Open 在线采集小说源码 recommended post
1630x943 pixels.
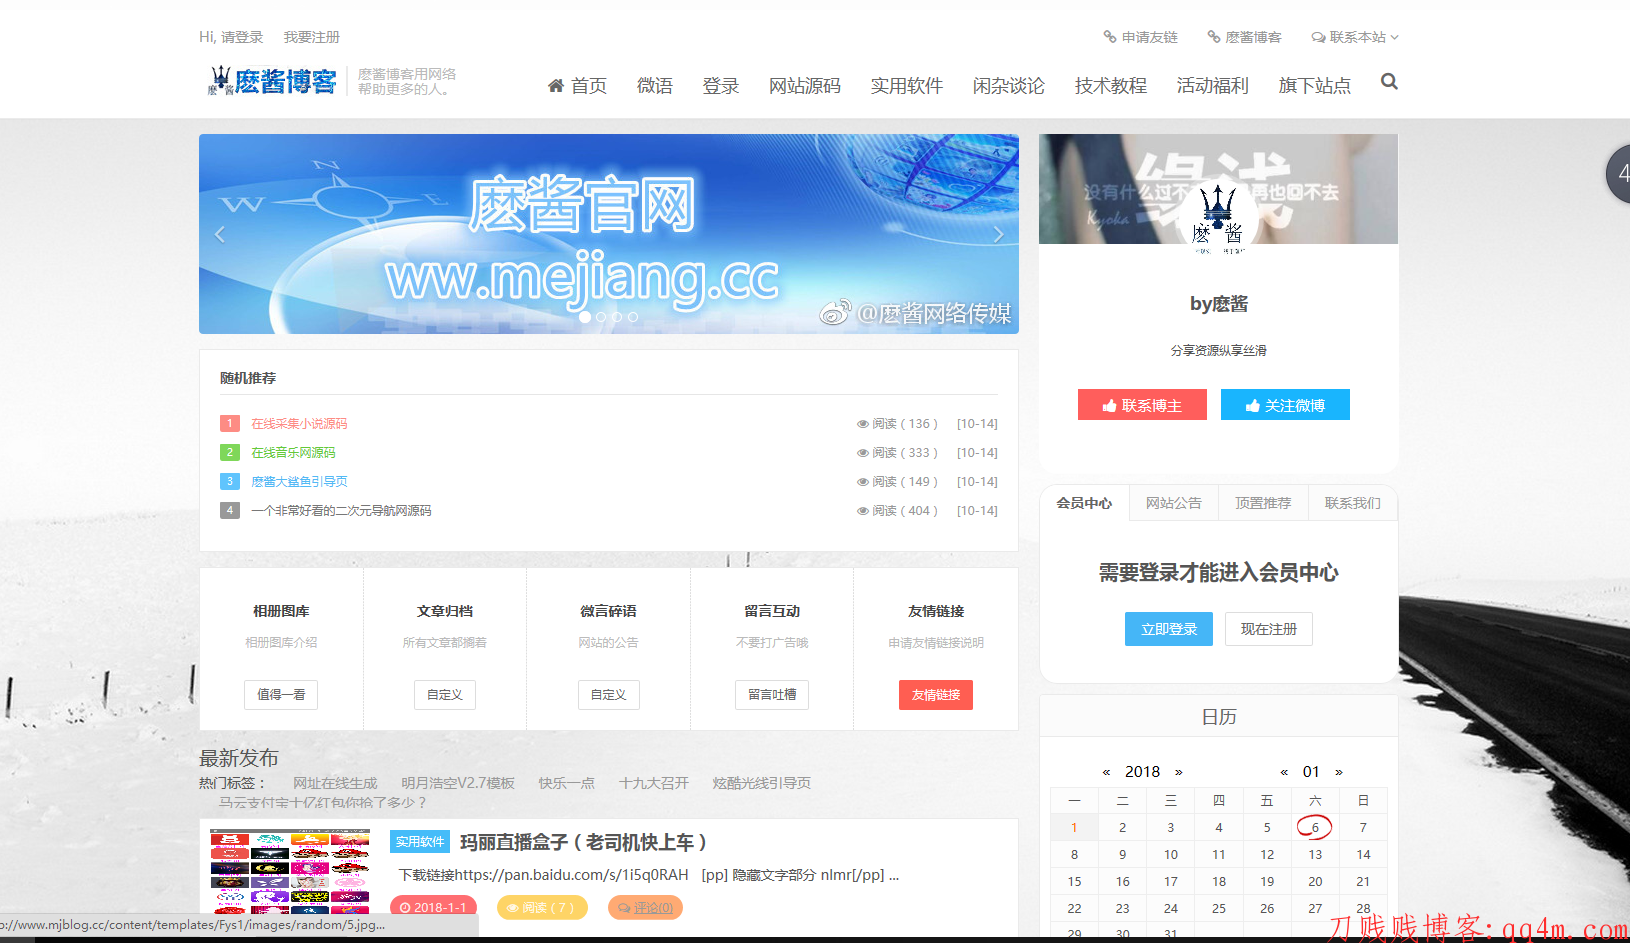pos(299,424)
